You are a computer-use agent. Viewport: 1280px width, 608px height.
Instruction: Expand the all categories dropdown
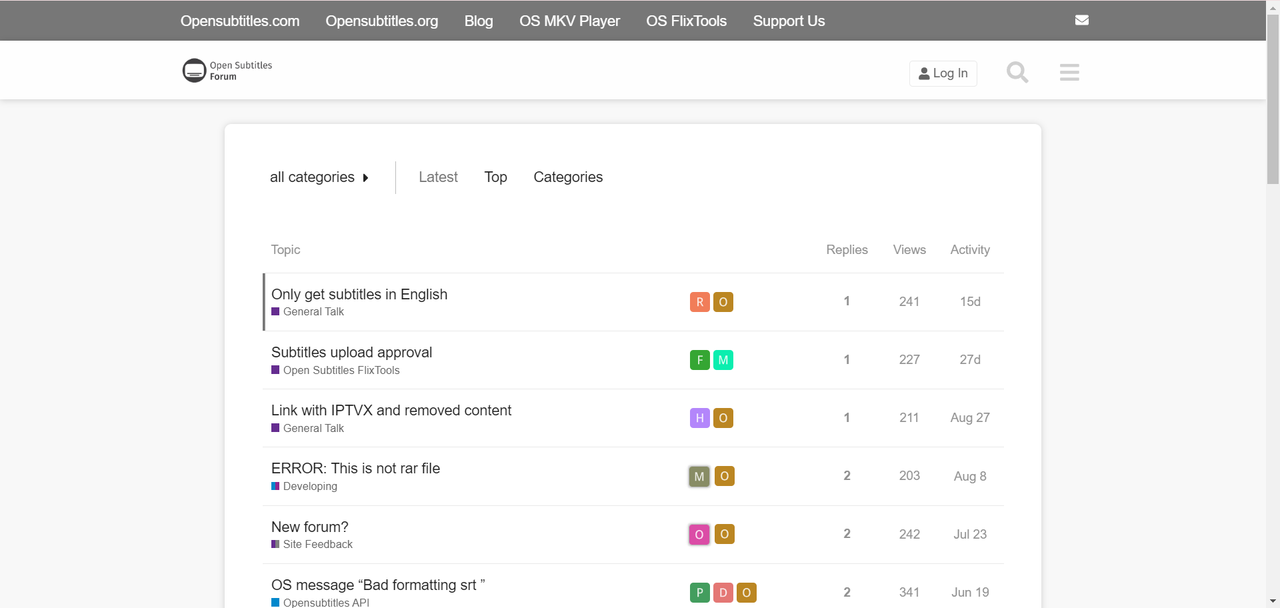[x=319, y=177]
